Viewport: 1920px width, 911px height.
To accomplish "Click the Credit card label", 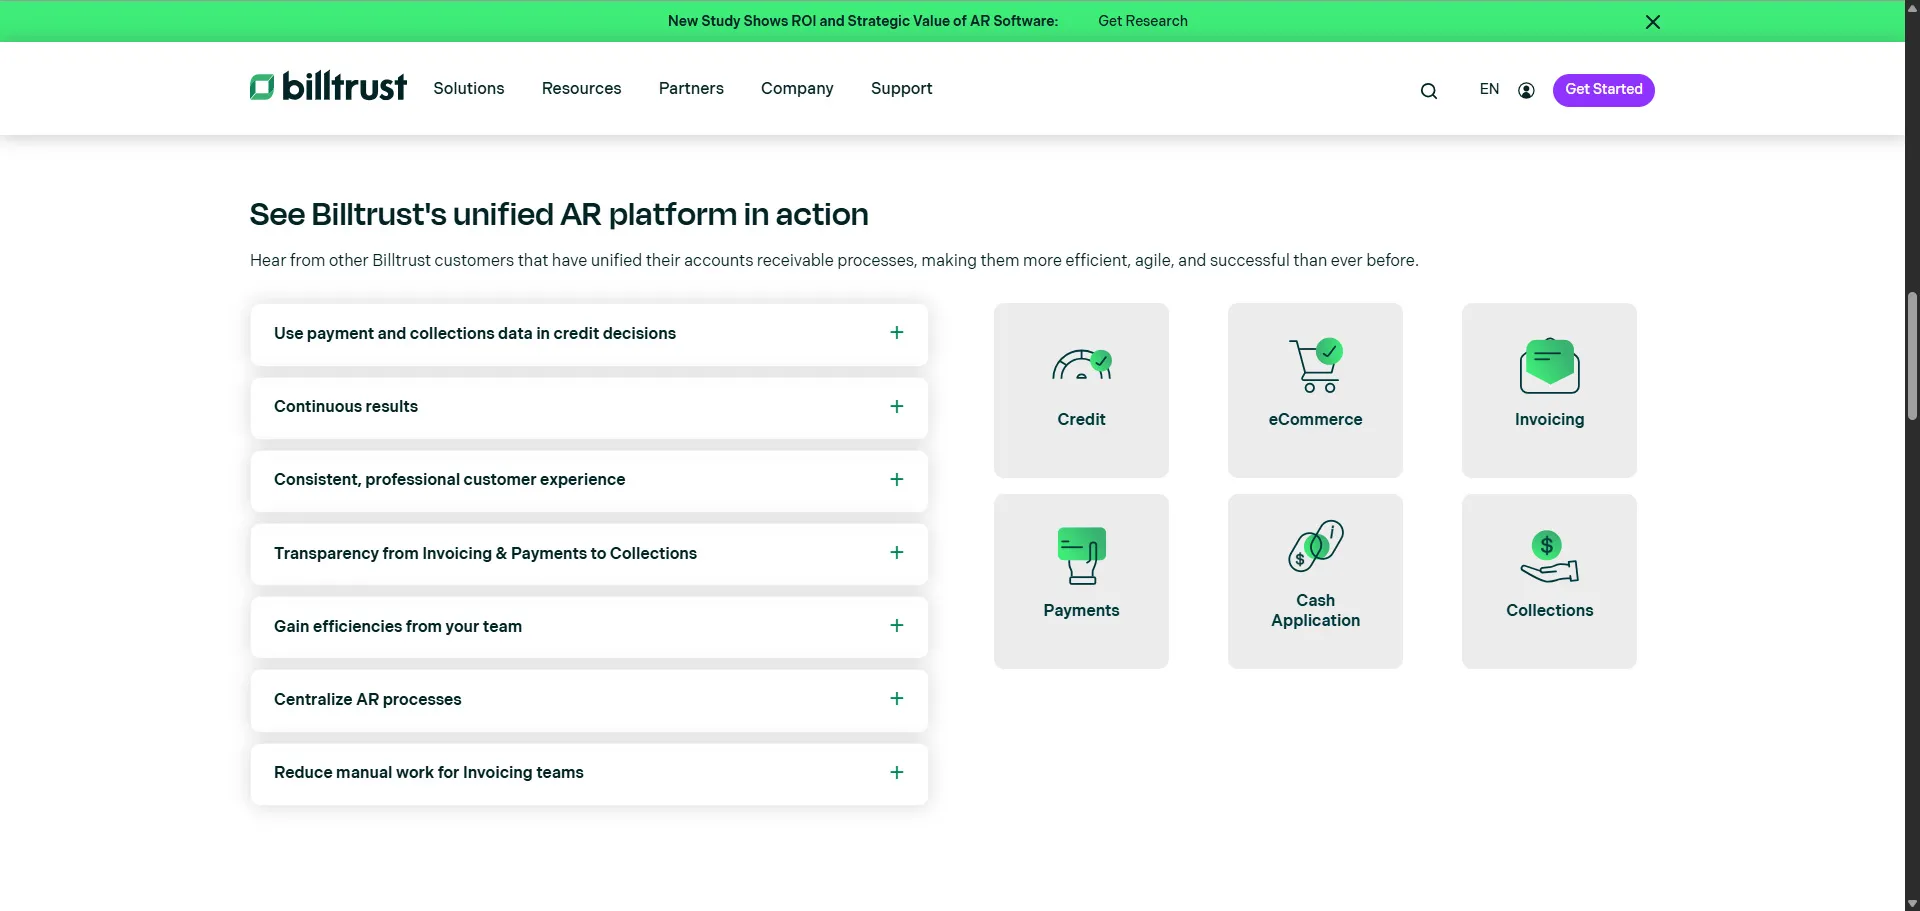I will 1082,419.
